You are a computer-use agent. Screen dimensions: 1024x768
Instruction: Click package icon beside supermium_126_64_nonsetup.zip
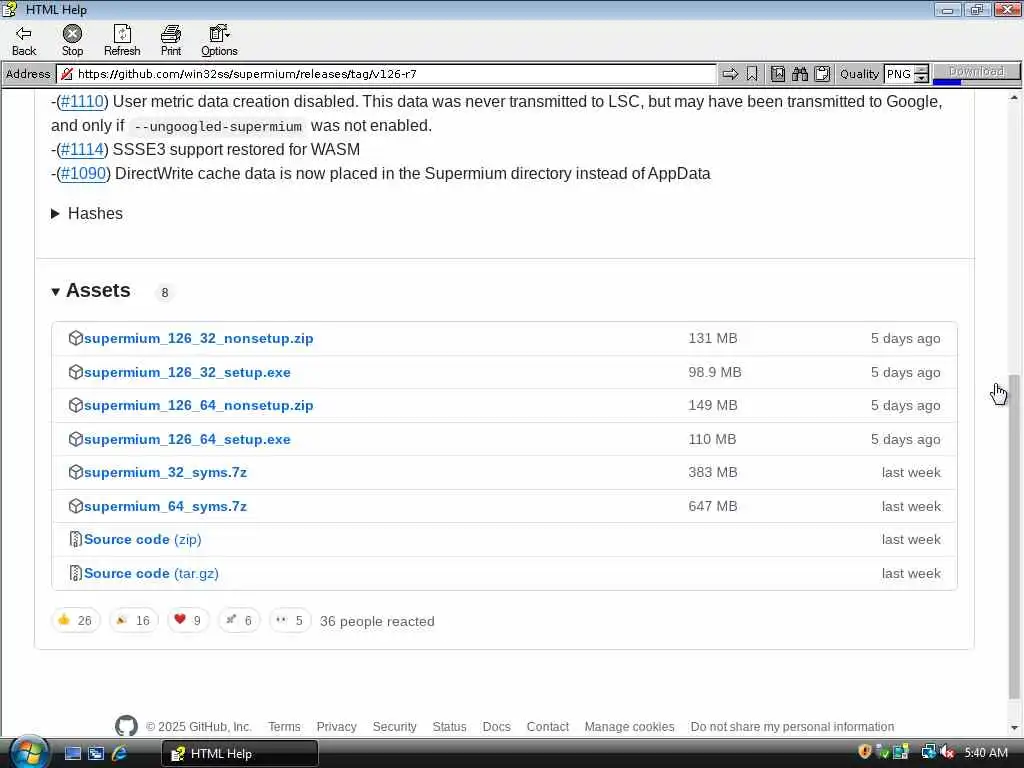coord(76,405)
